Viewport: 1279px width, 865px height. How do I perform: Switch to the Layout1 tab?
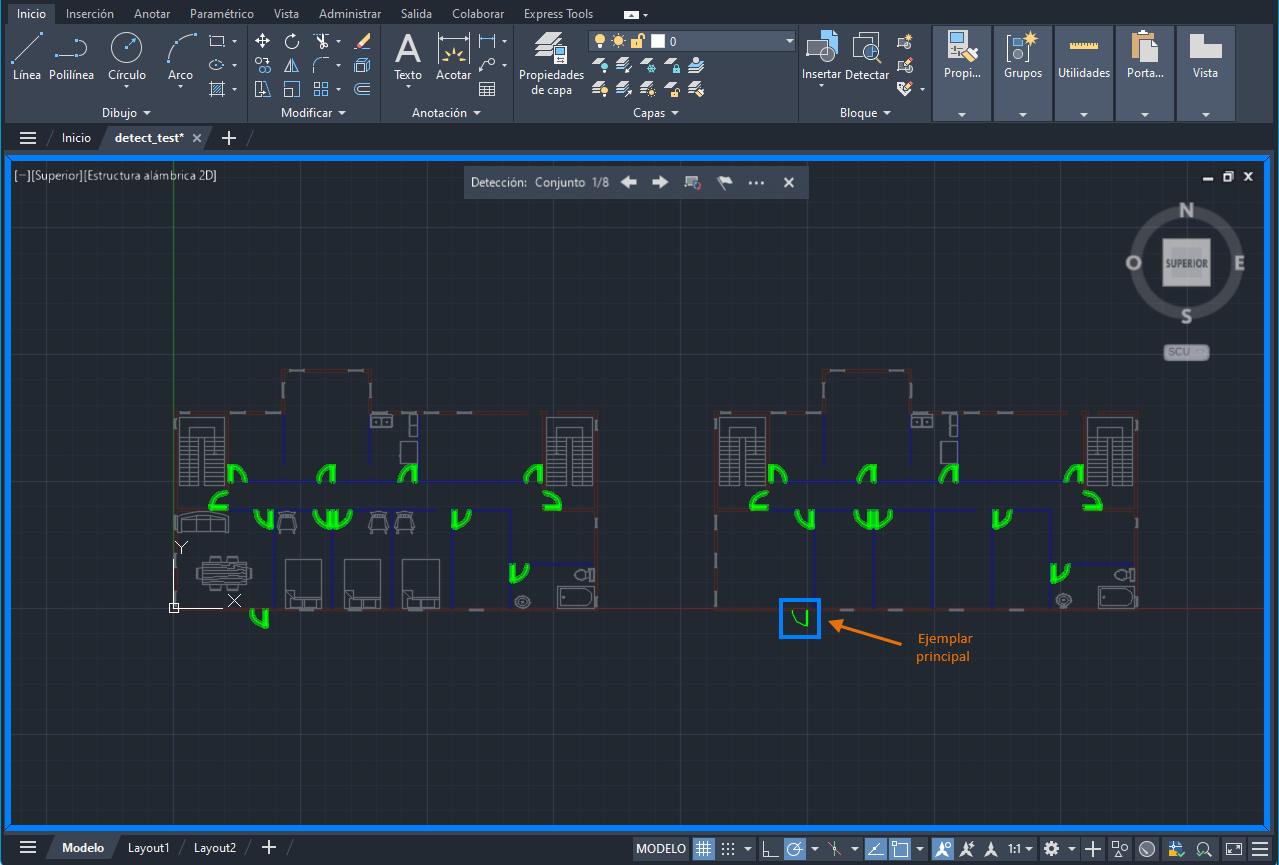coord(149,848)
